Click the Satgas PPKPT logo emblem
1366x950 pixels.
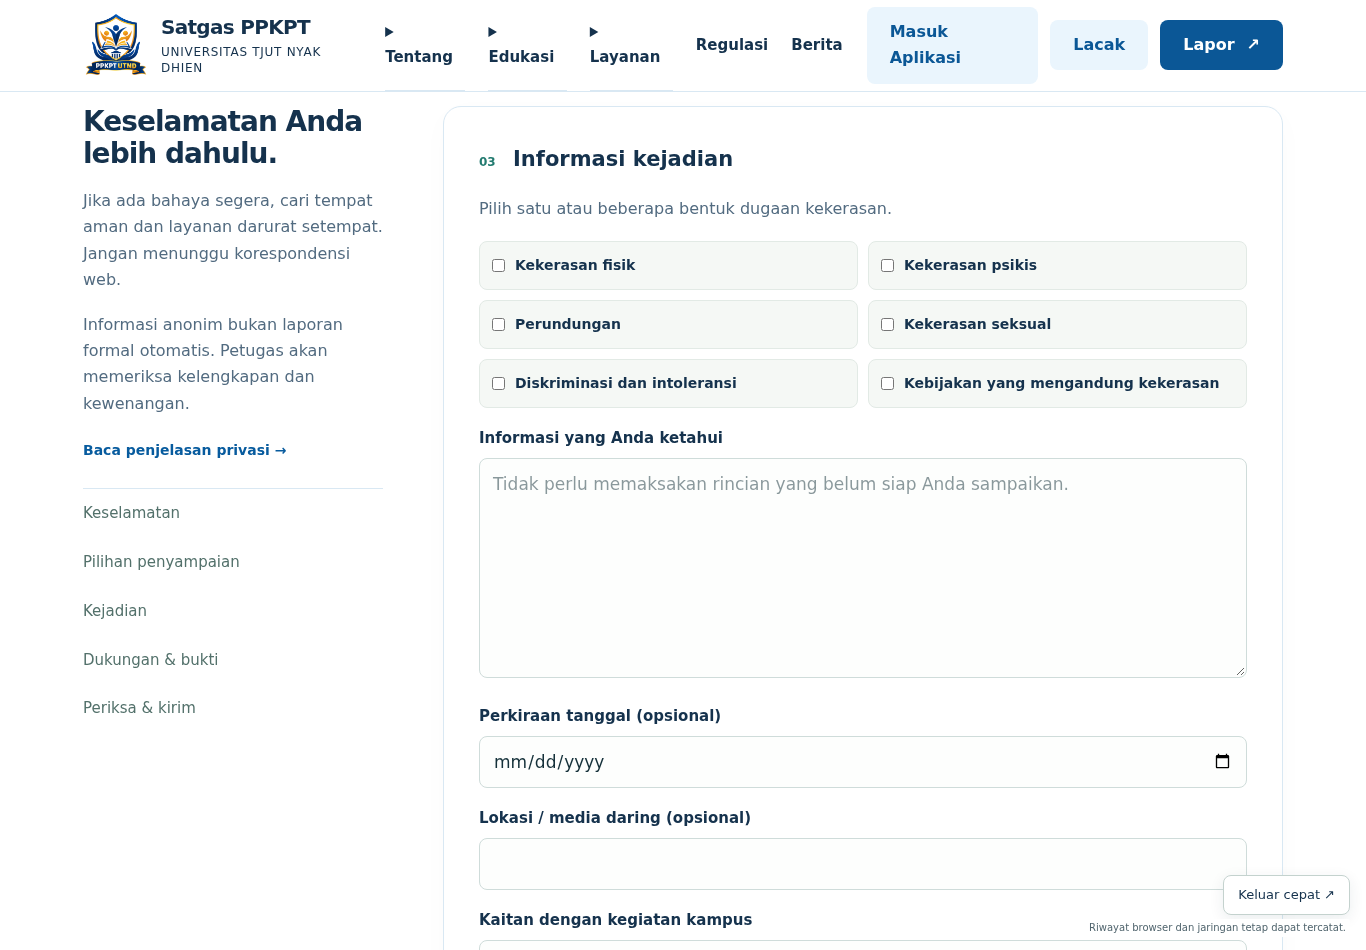tap(116, 45)
